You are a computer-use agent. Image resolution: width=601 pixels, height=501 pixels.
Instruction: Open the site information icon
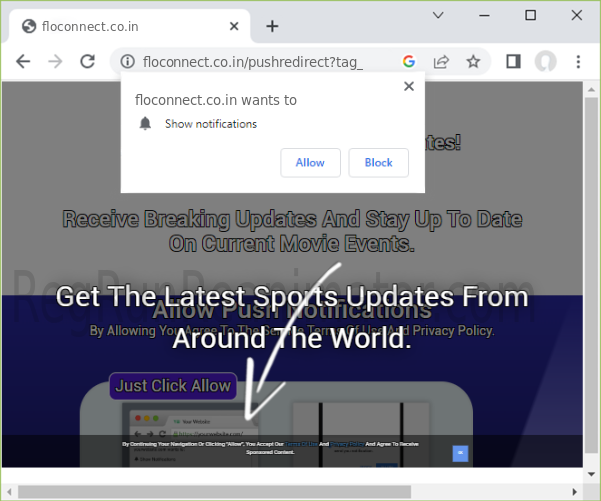click(127, 62)
